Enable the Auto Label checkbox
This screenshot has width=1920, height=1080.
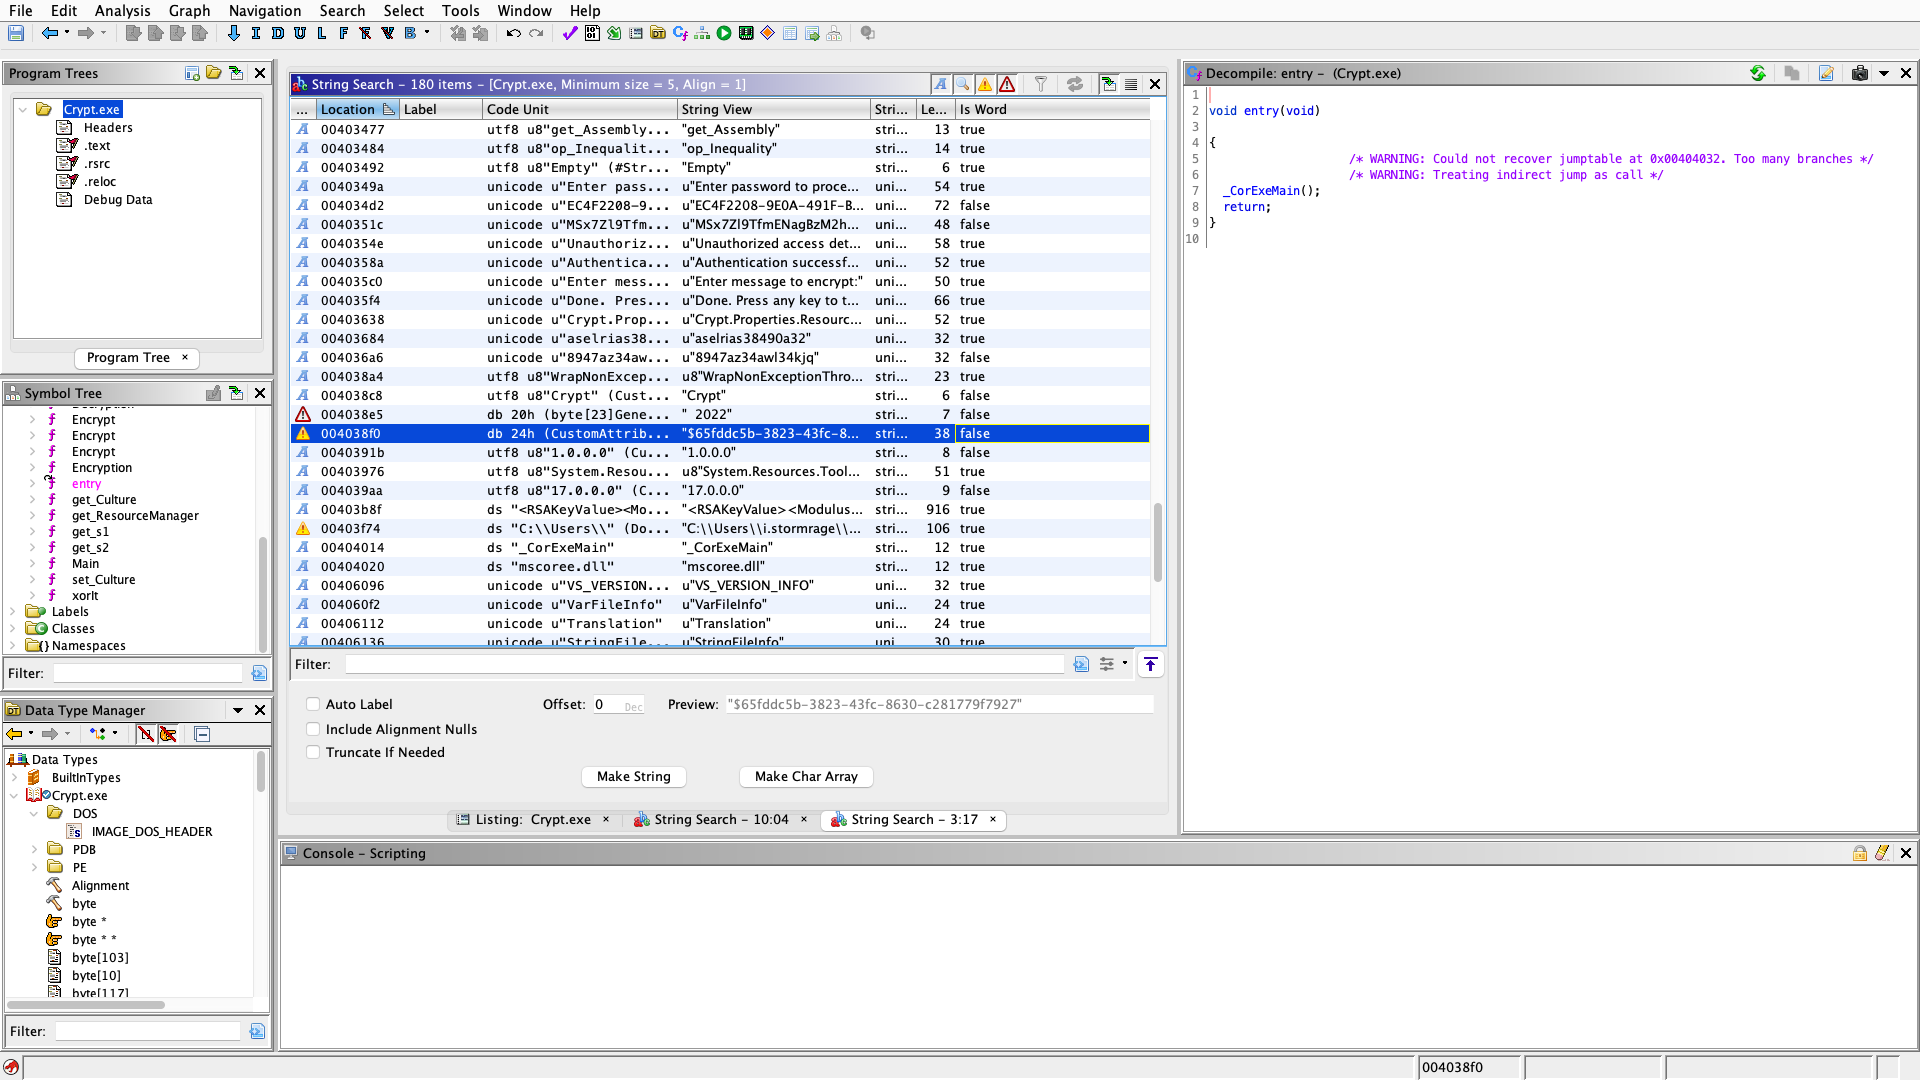point(313,704)
